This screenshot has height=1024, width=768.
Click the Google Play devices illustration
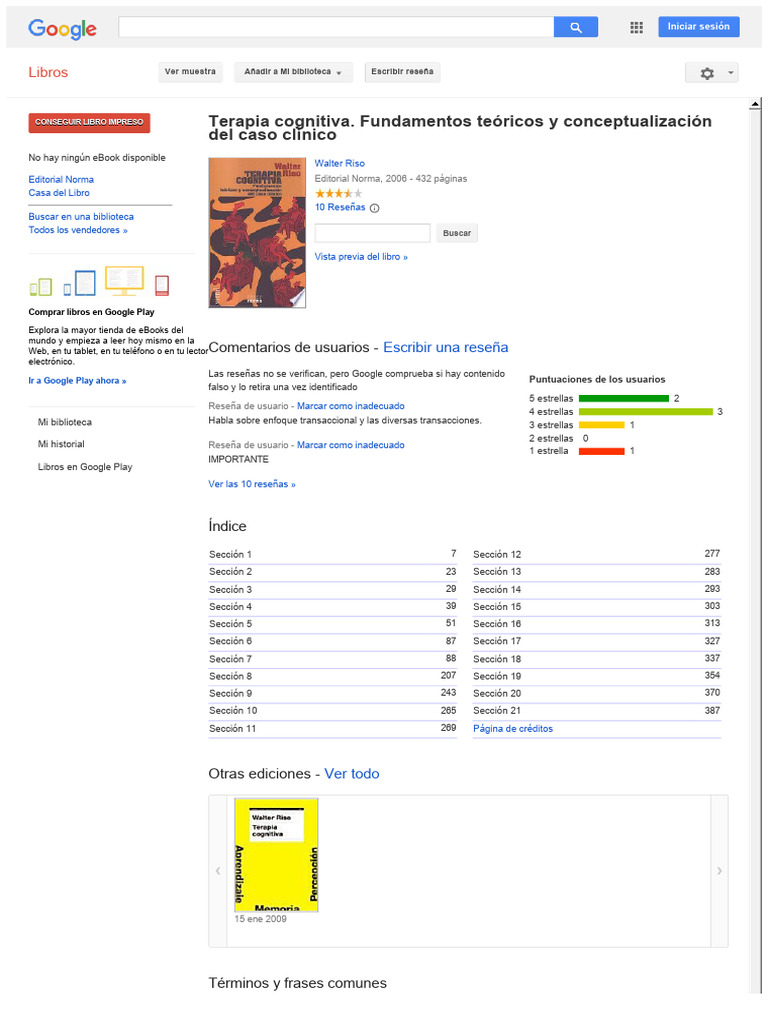point(99,281)
